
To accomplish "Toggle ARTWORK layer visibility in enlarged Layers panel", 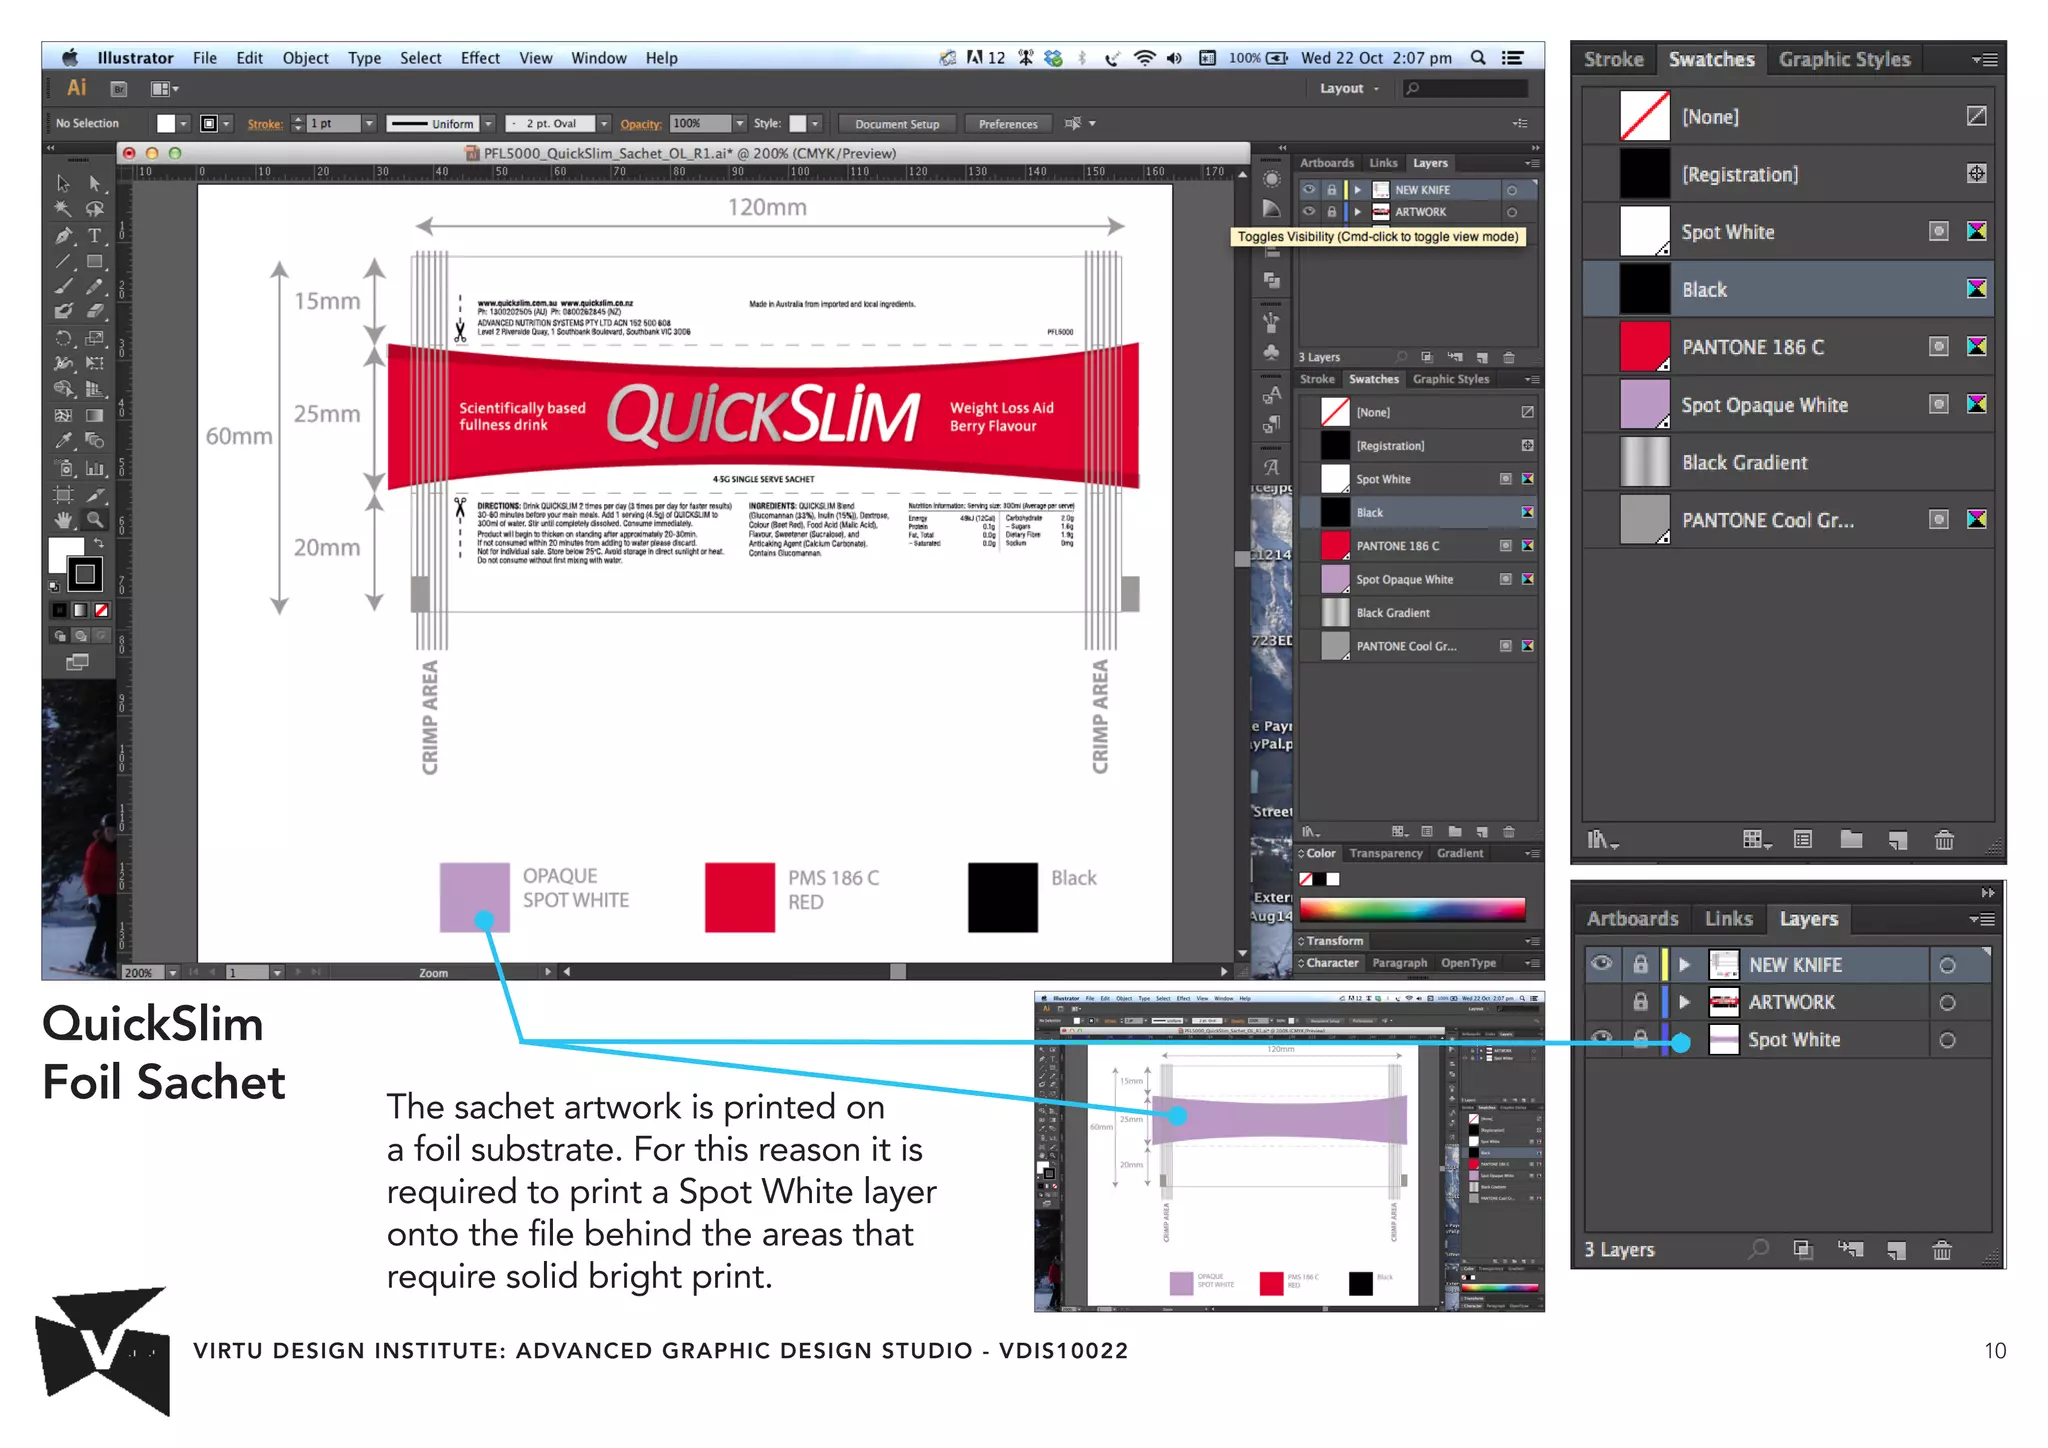I will pyautogui.click(x=1602, y=1002).
